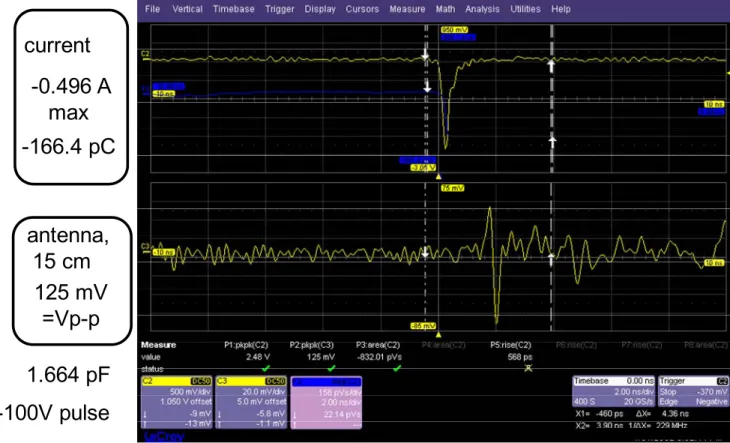
Task: Open the Analysis menu
Action: tap(482, 9)
